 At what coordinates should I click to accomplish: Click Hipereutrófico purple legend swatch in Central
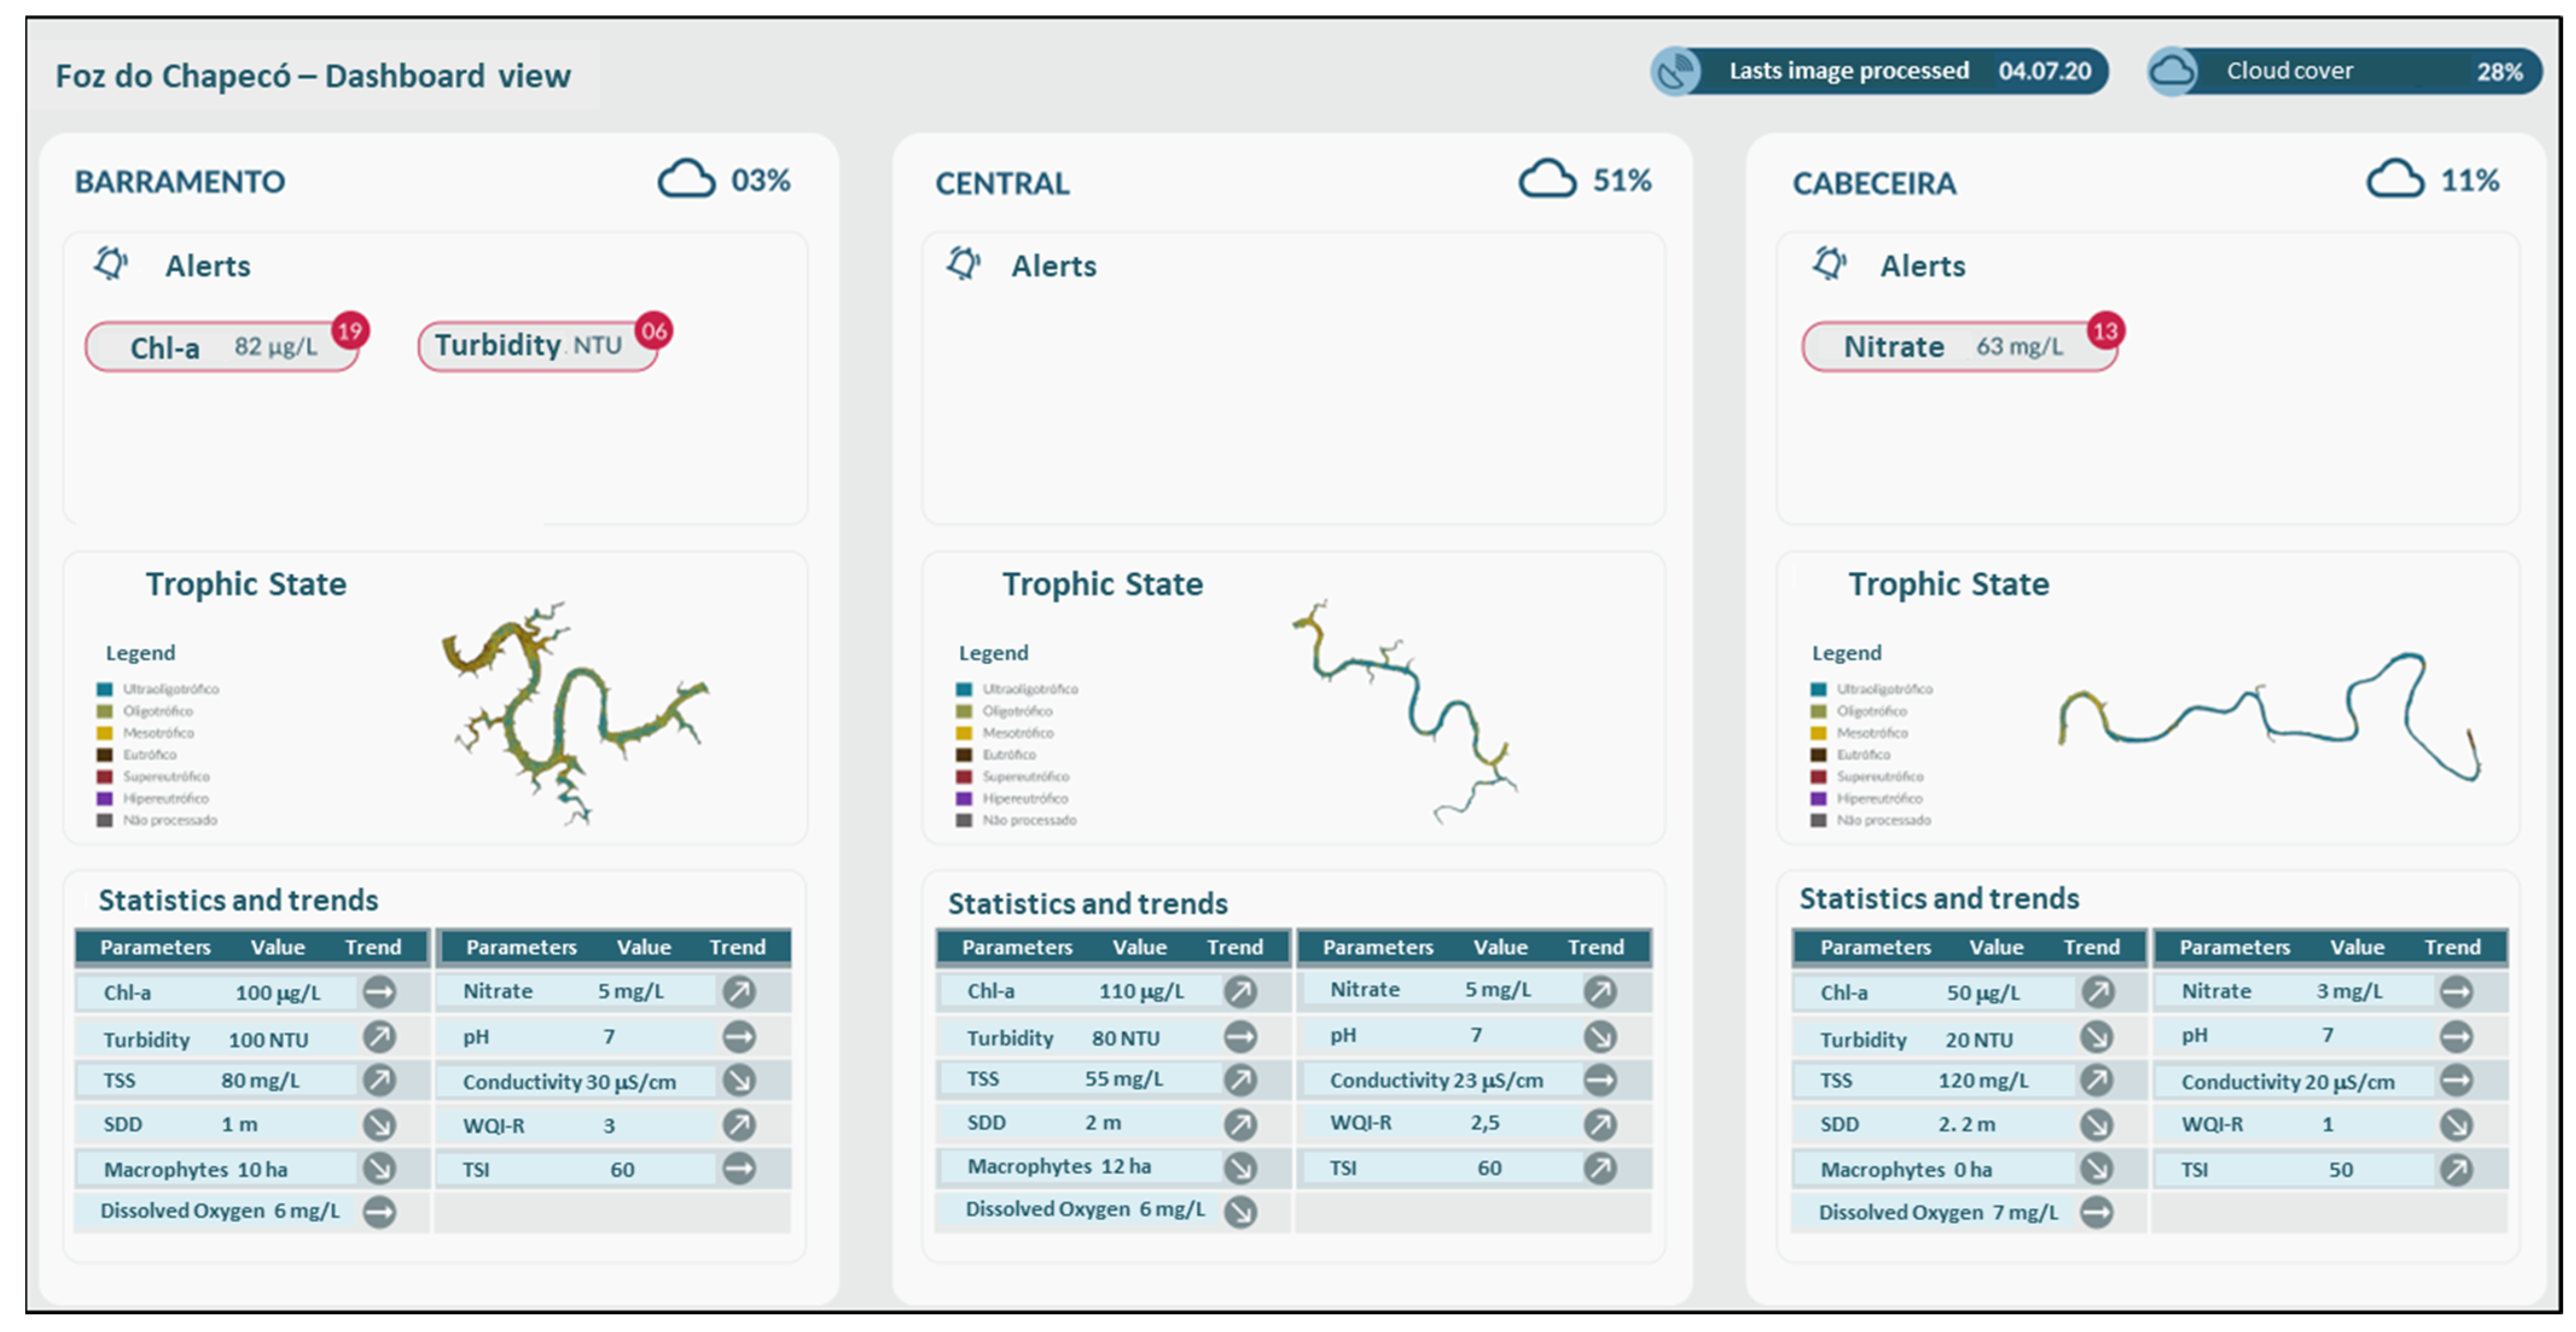click(x=964, y=798)
